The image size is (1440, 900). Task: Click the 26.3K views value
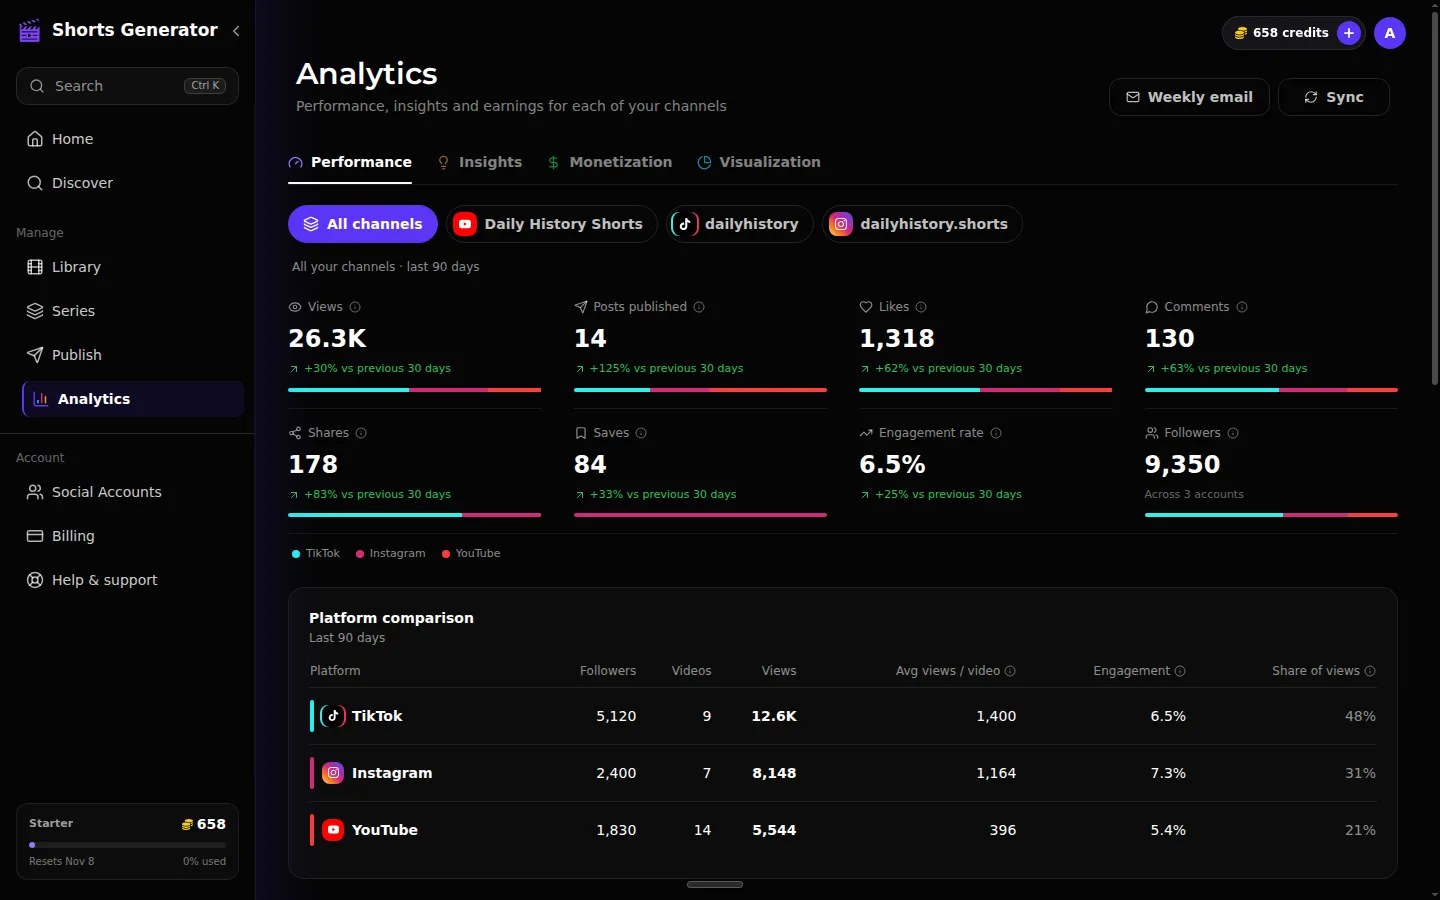point(327,338)
